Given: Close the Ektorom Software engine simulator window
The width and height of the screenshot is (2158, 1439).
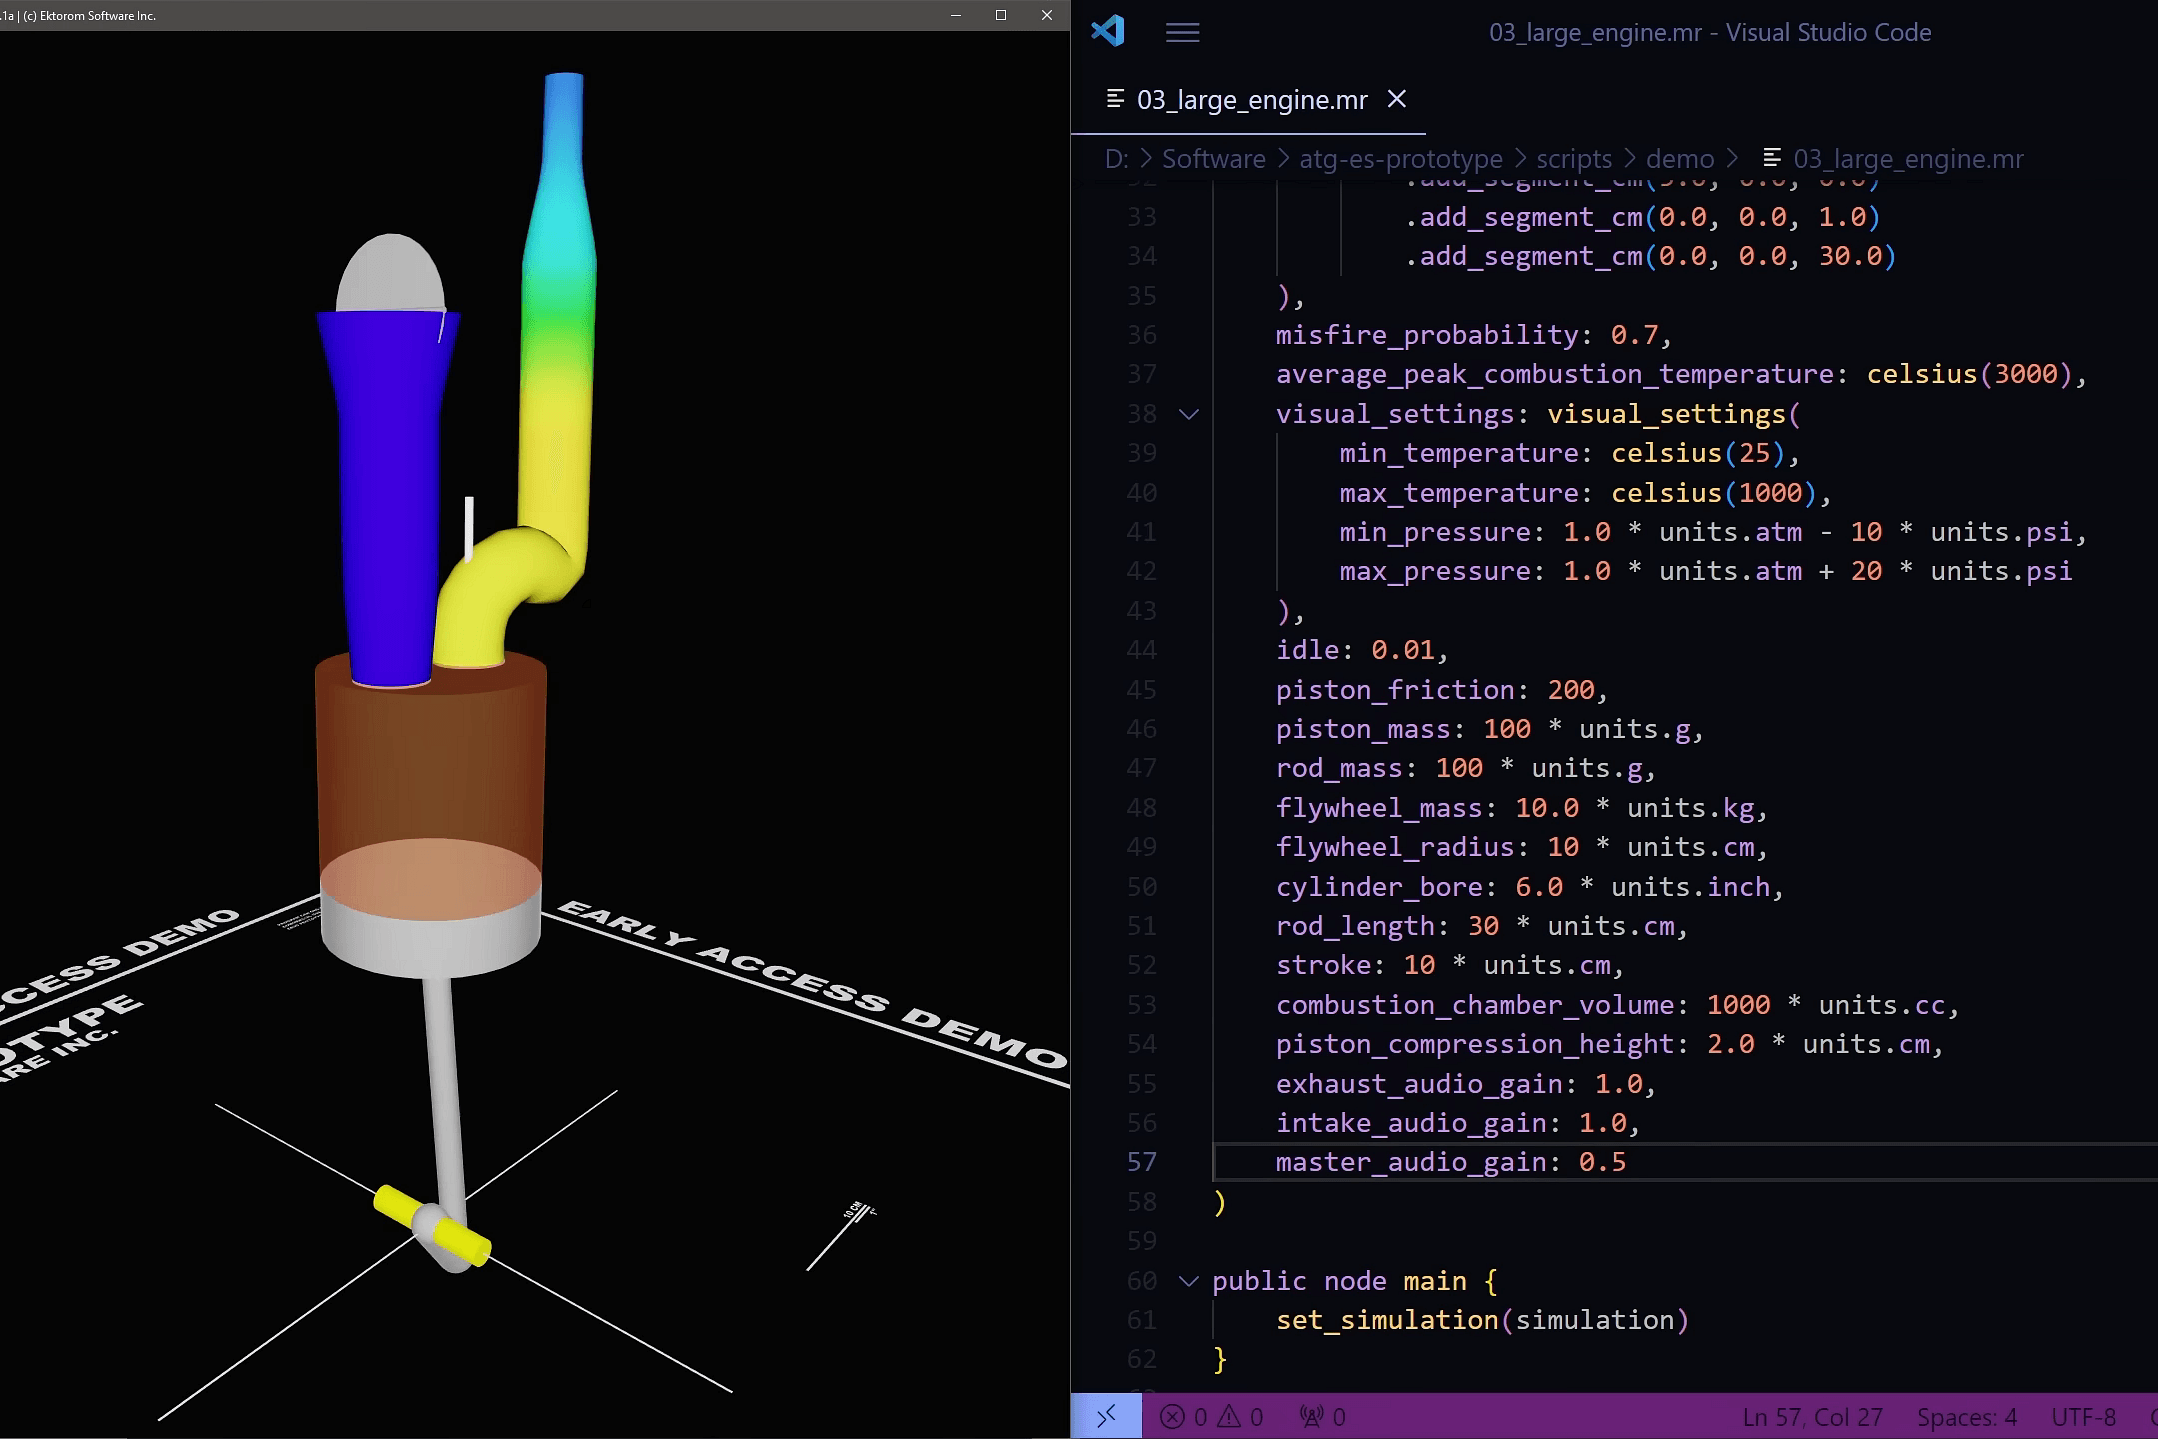Looking at the screenshot, I should (1046, 15).
